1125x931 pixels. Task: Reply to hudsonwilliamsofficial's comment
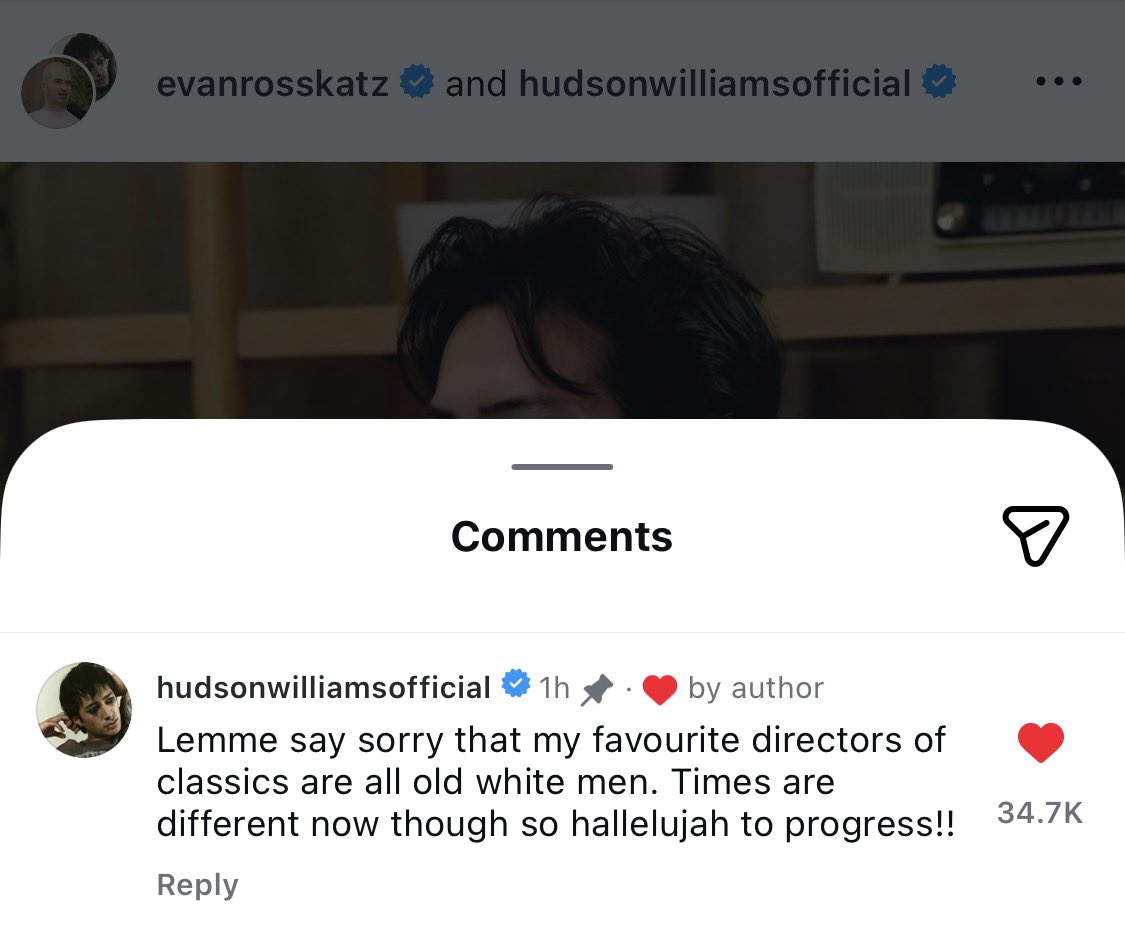[x=197, y=885]
